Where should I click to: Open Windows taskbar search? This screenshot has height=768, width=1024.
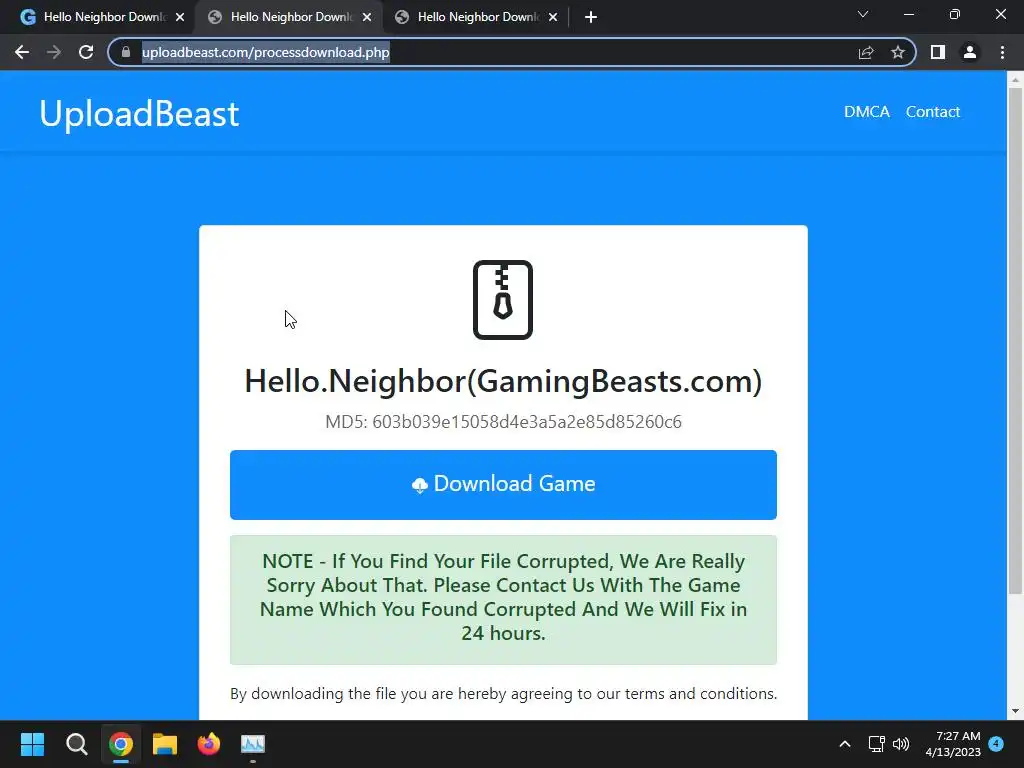pyautogui.click(x=76, y=744)
